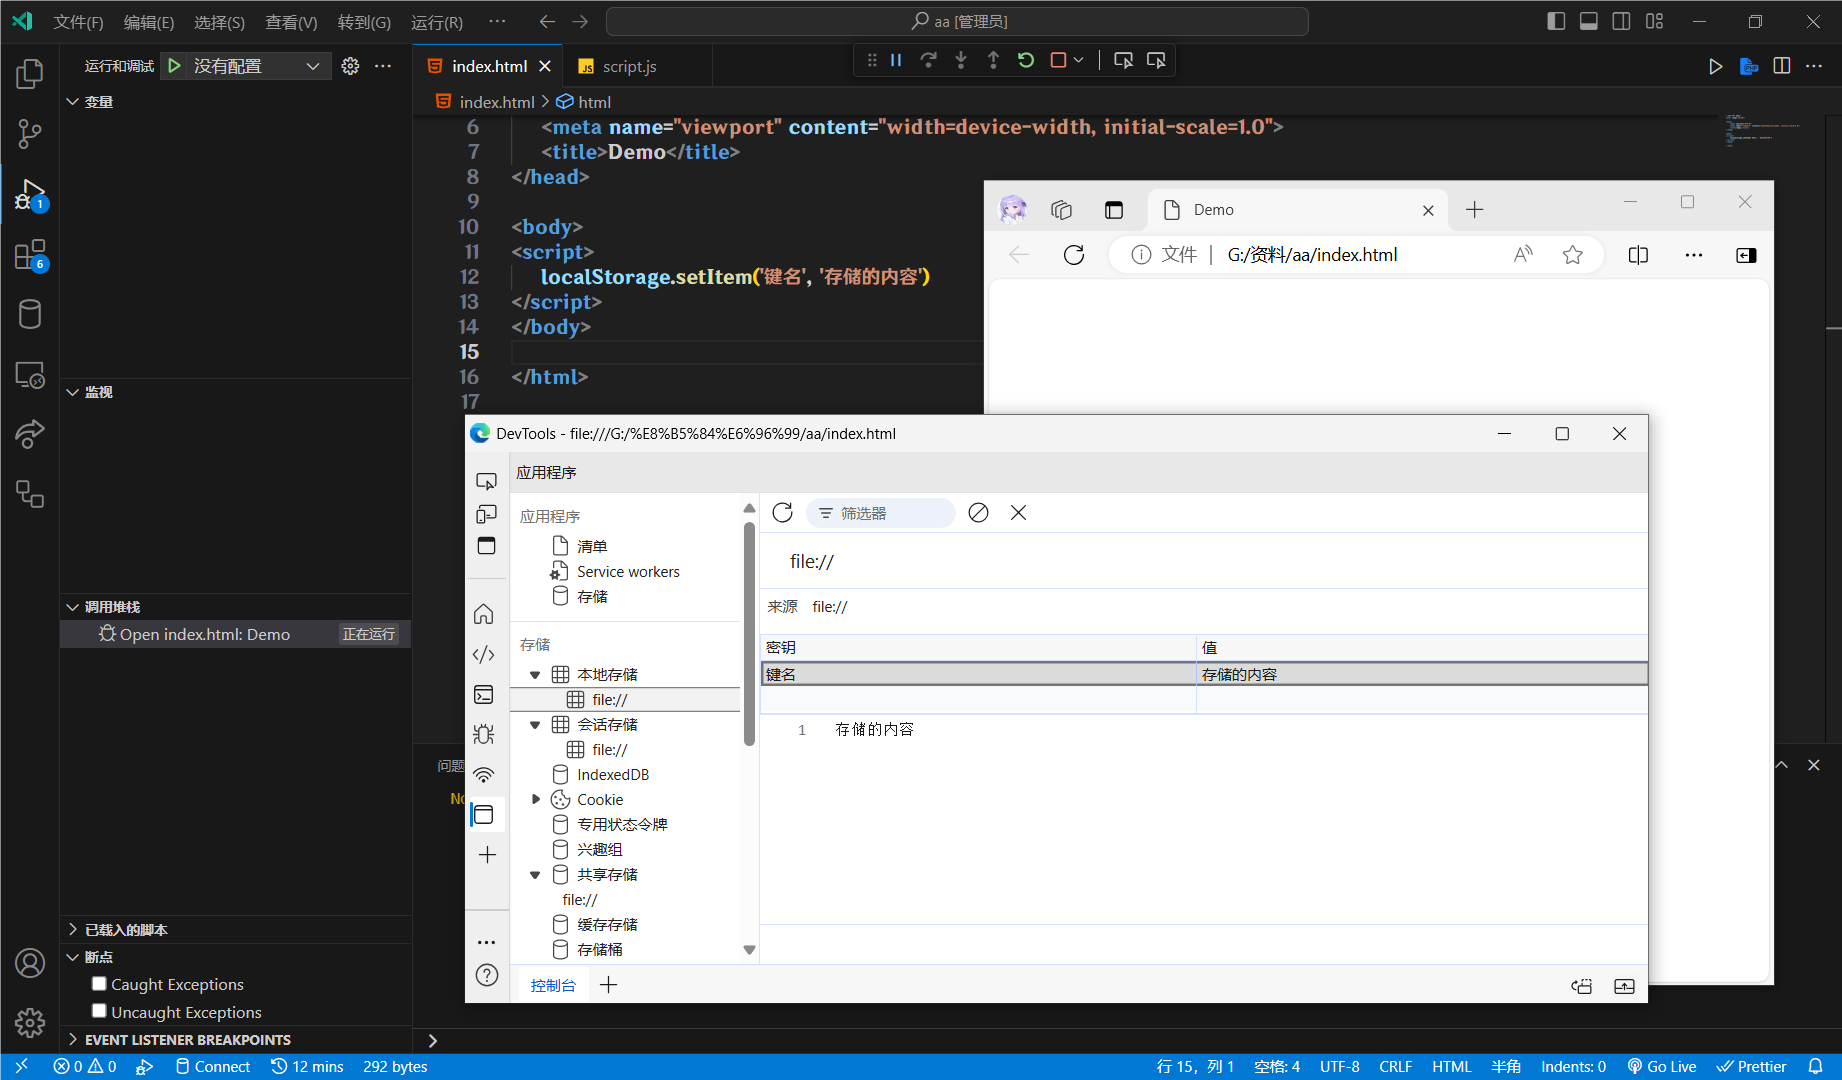Open Console tool icon in DevTools sidebar

tap(484, 695)
